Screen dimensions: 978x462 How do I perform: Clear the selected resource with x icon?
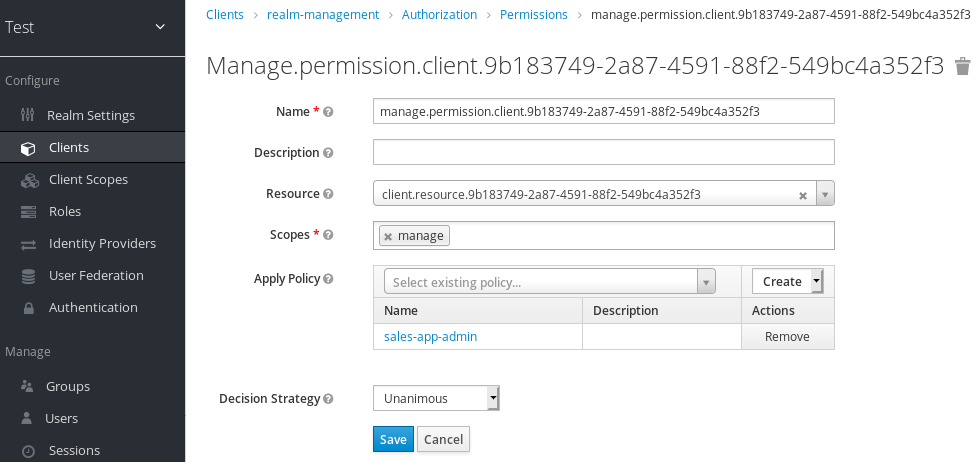(802, 196)
